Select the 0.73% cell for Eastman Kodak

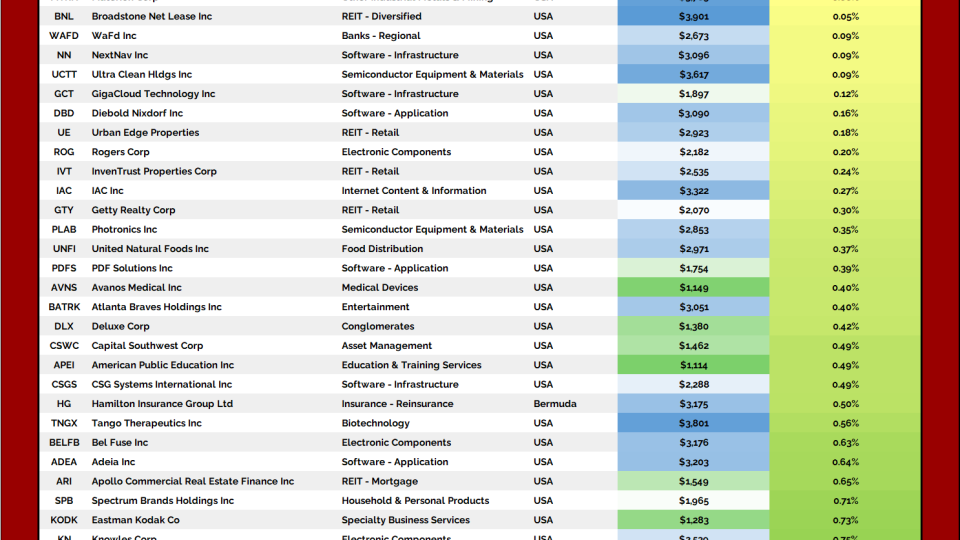pos(845,520)
